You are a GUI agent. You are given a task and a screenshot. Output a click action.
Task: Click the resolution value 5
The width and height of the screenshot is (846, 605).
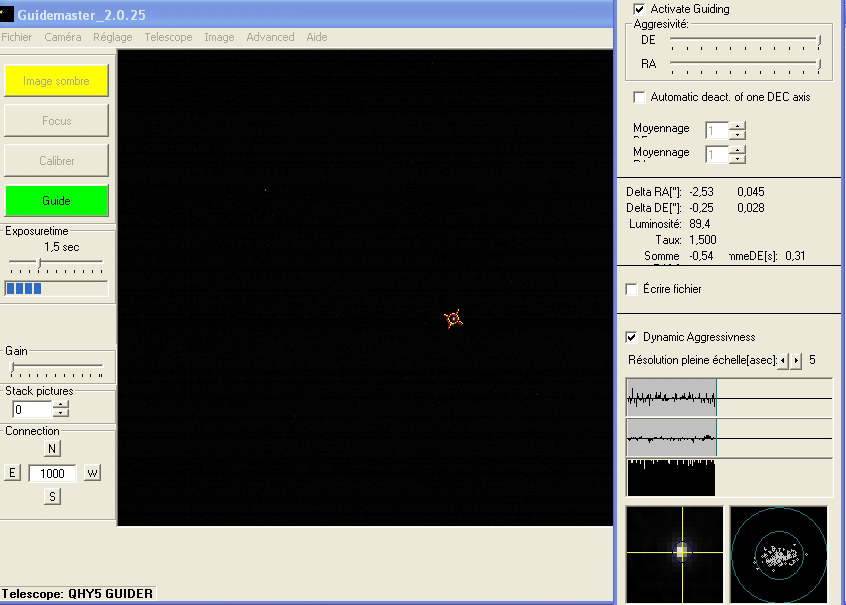click(812, 361)
